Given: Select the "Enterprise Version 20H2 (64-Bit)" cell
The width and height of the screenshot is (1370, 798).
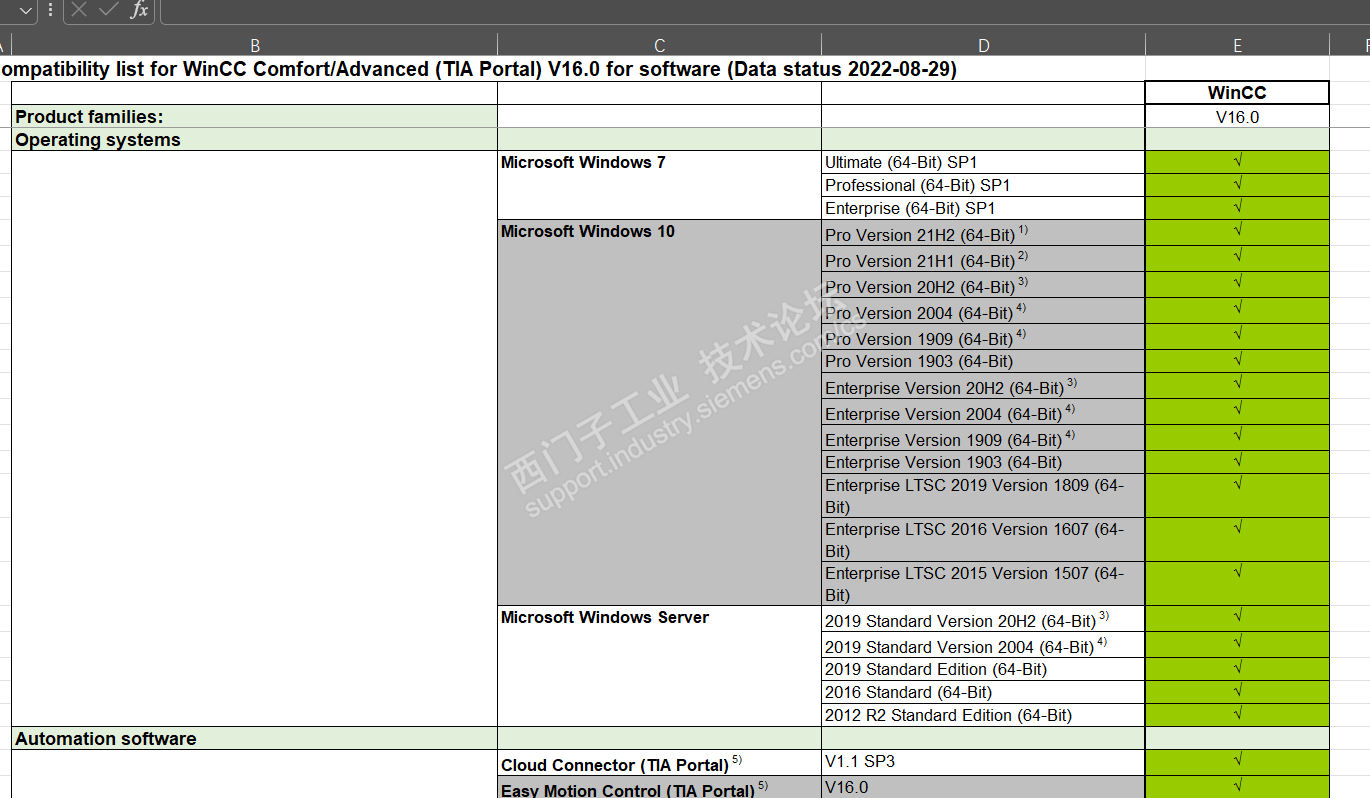Looking at the screenshot, I should tap(983, 386).
